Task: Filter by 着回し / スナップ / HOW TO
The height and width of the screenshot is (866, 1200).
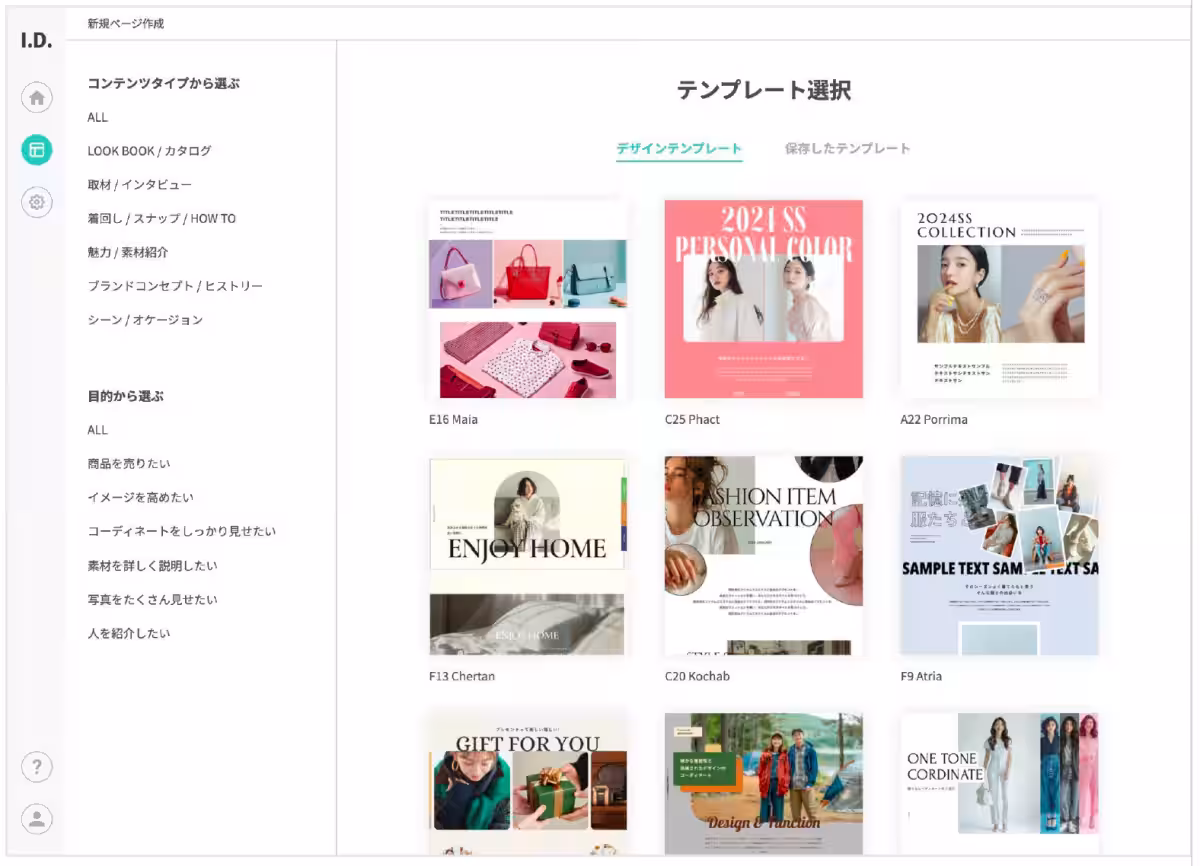Action: tap(161, 218)
